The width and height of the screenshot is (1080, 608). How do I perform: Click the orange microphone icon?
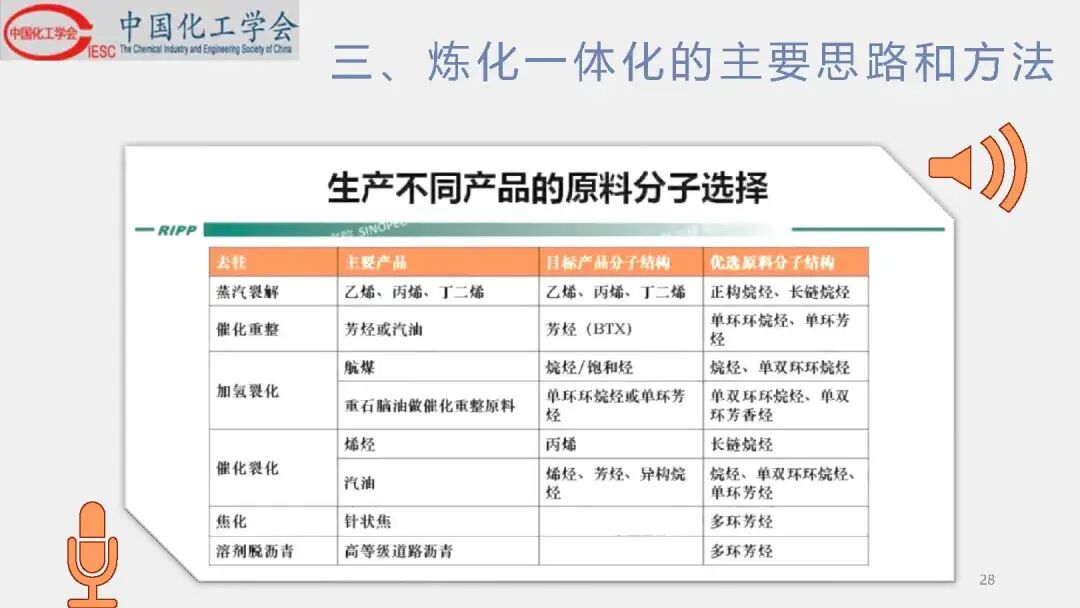click(x=92, y=554)
